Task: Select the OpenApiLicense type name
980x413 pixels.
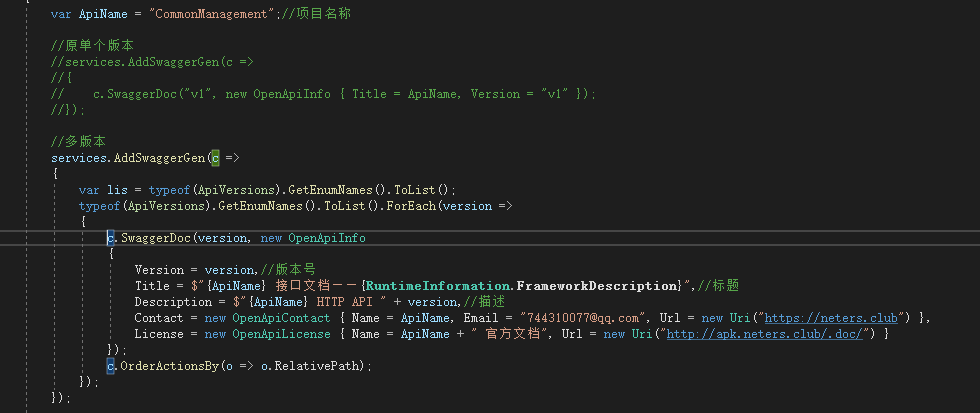Action: tap(281, 334)
